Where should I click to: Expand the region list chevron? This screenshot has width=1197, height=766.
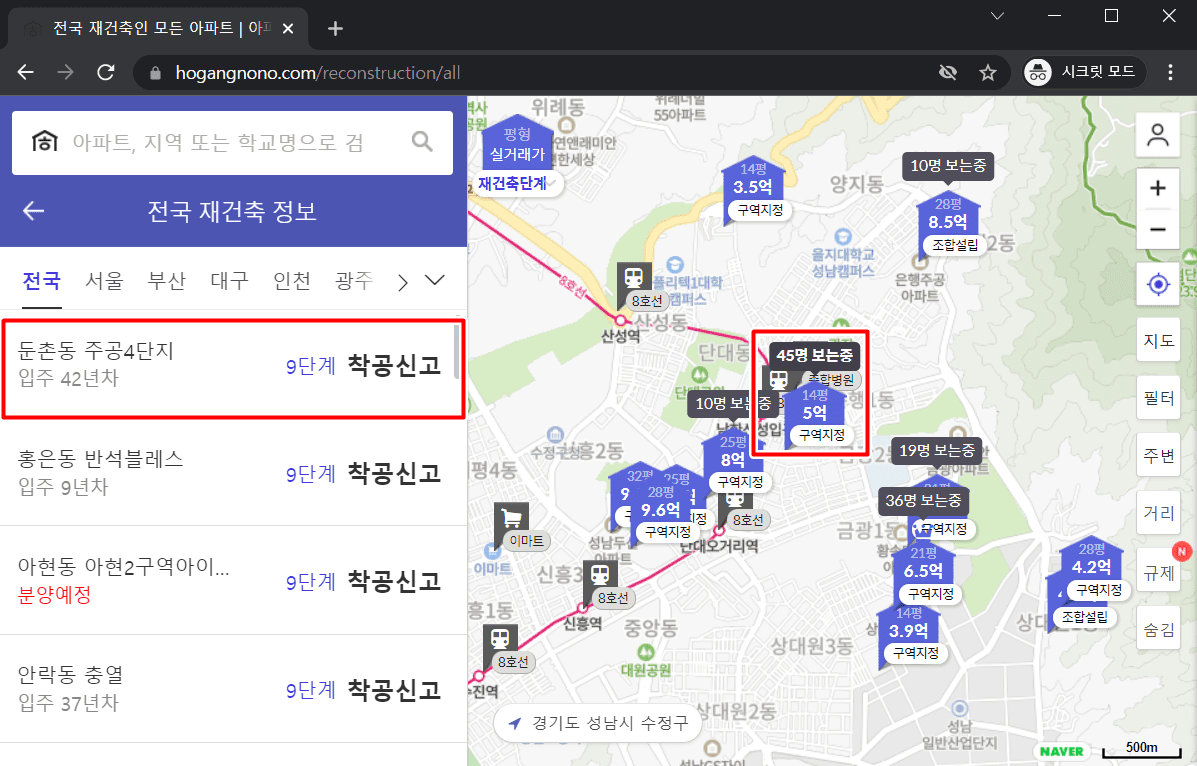pyautogui.click(x=435, y=281)
